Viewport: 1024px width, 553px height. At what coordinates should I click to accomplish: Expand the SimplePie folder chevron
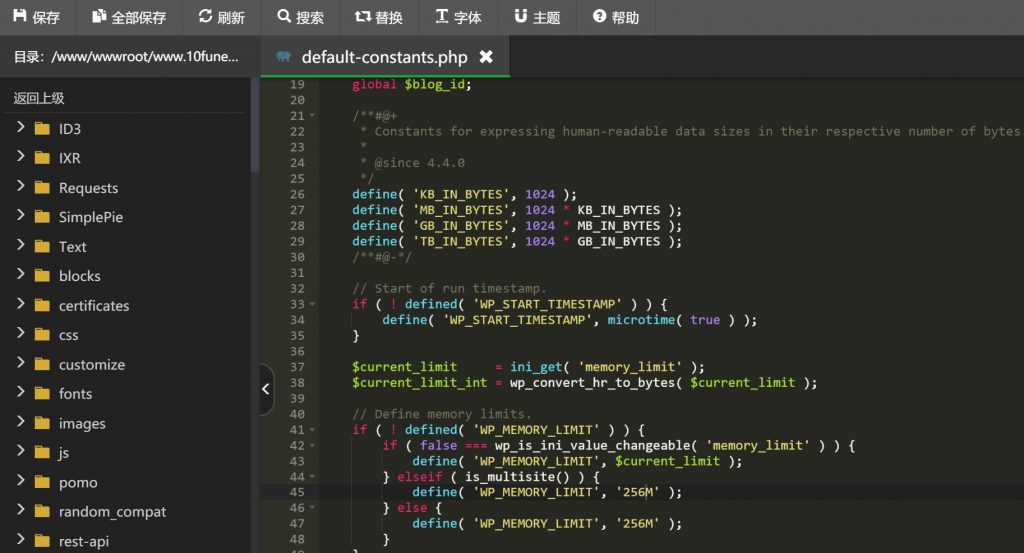click(x=20, y=217)
